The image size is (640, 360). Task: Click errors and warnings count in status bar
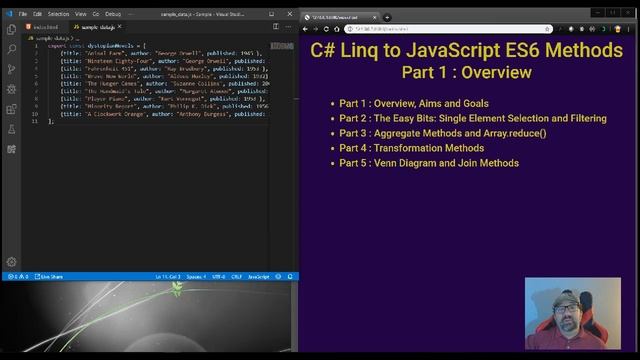18,276
